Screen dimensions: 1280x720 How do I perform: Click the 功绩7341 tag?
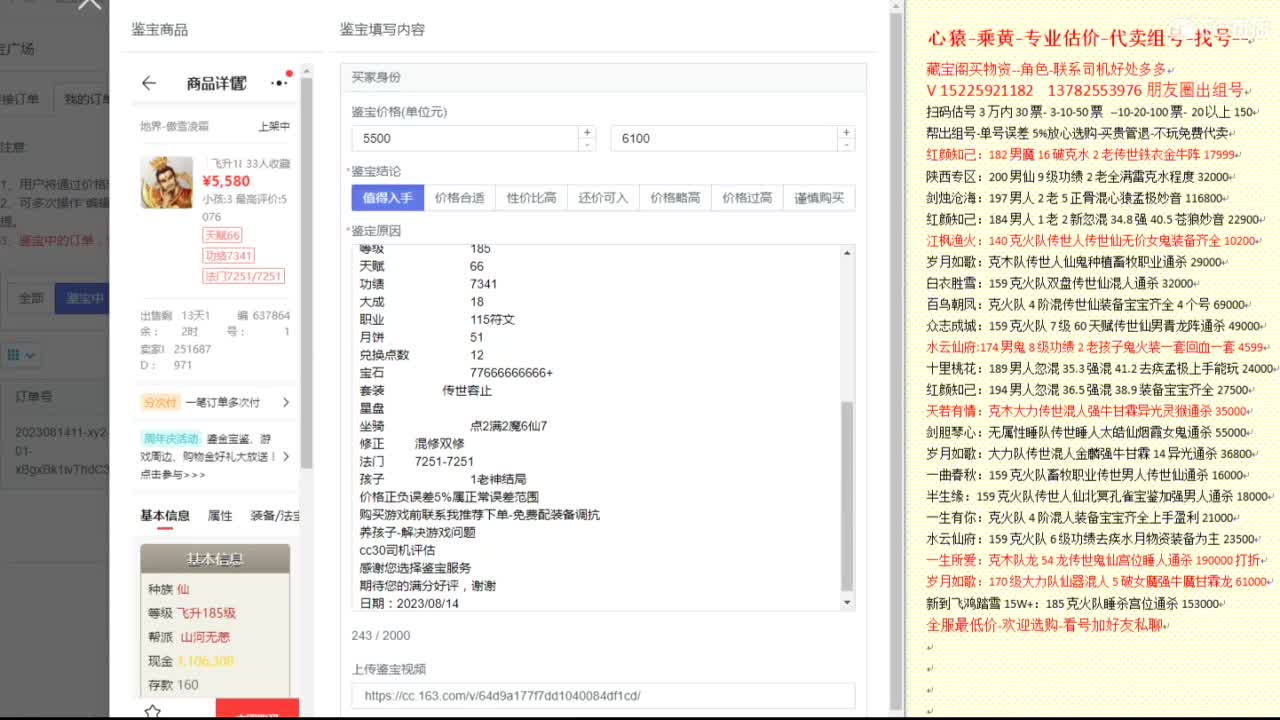(x=228, y=256)
